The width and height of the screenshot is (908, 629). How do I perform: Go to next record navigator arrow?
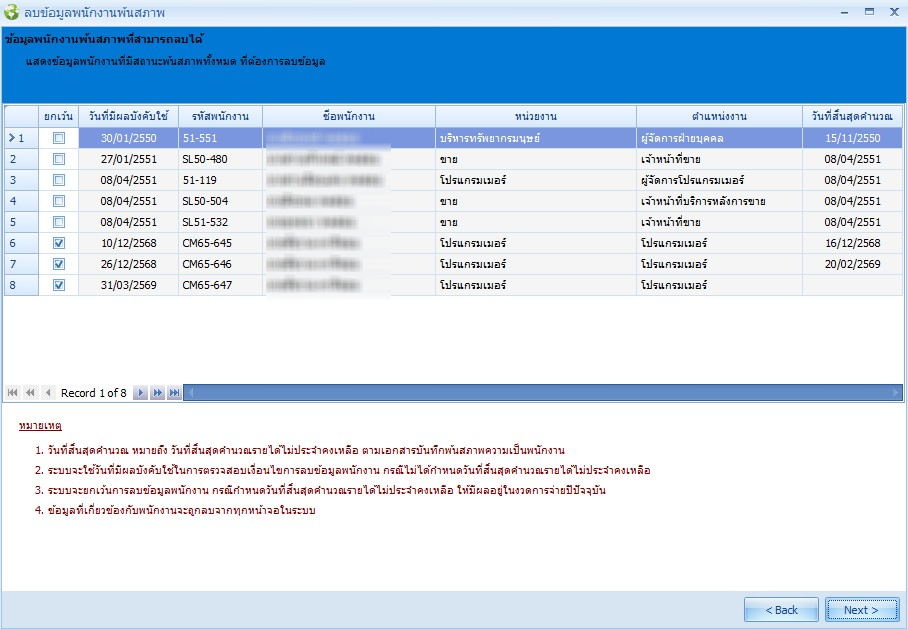(140, 393)
